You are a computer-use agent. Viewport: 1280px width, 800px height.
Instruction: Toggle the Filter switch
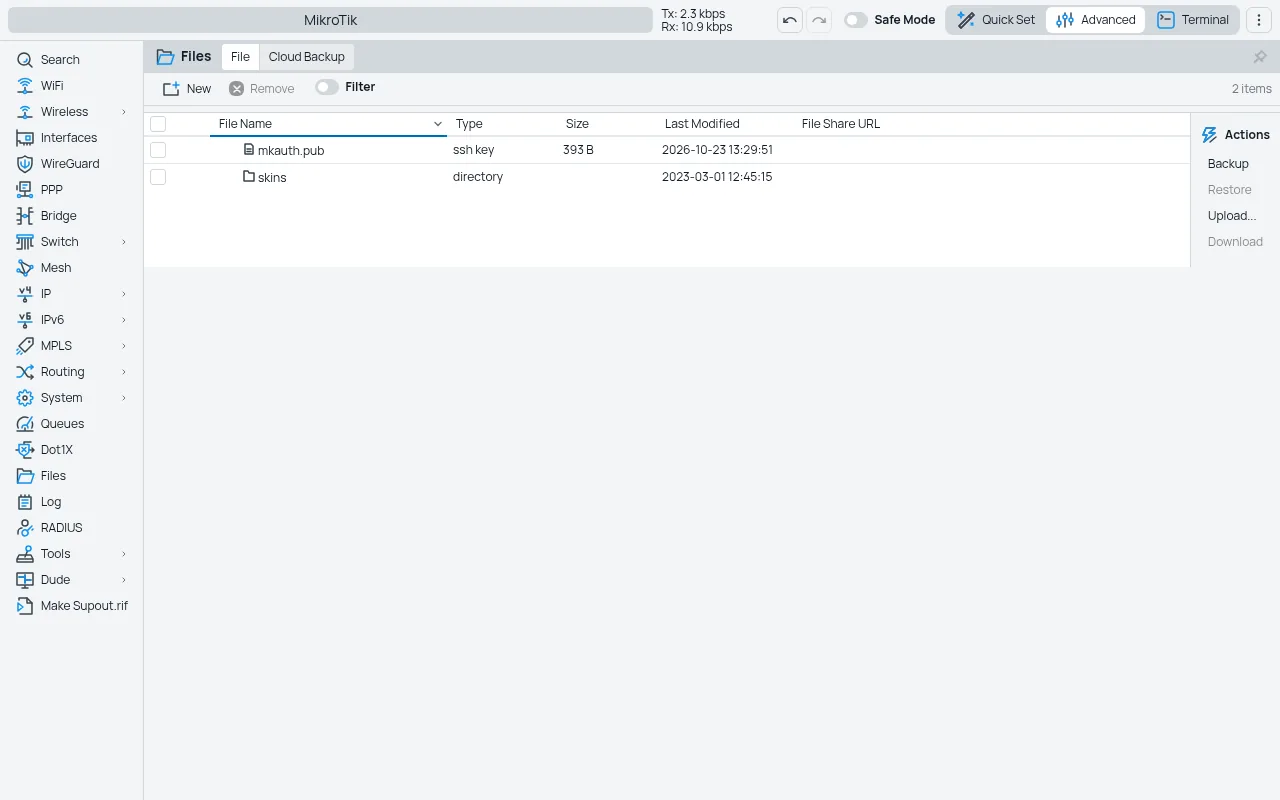click(x=326, y=87)
